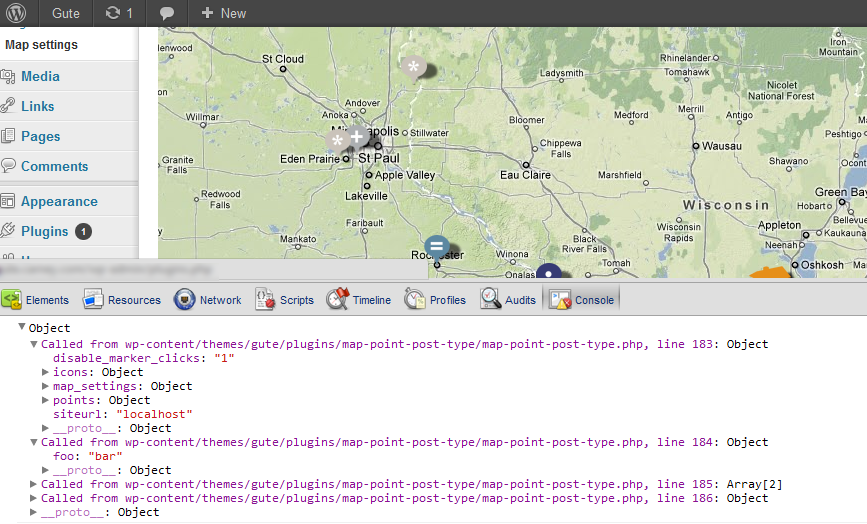Click the disable_marker_clicks value "1"

pos(224,358)
